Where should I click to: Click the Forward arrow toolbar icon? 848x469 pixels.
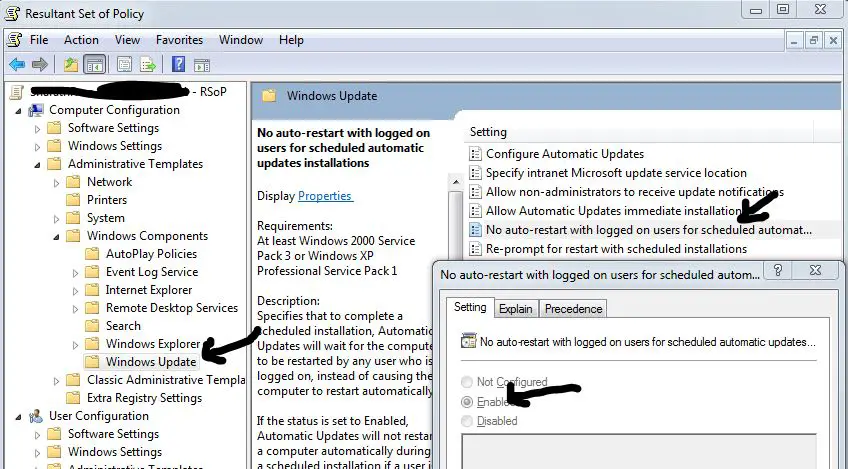[x=40, y=65]
